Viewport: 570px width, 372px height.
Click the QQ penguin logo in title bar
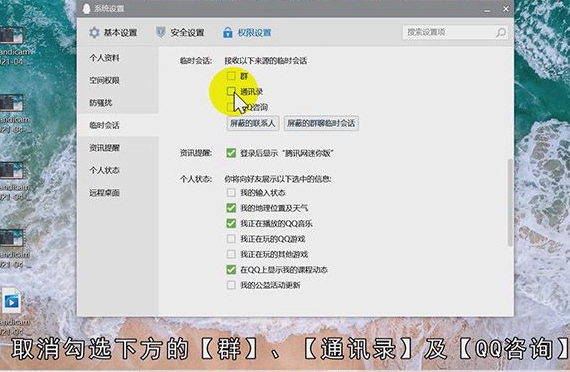tap(86, 9)
